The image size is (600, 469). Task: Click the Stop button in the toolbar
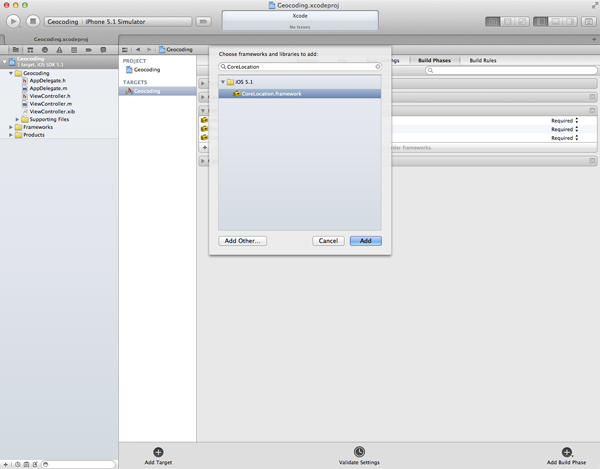point(33,21)
